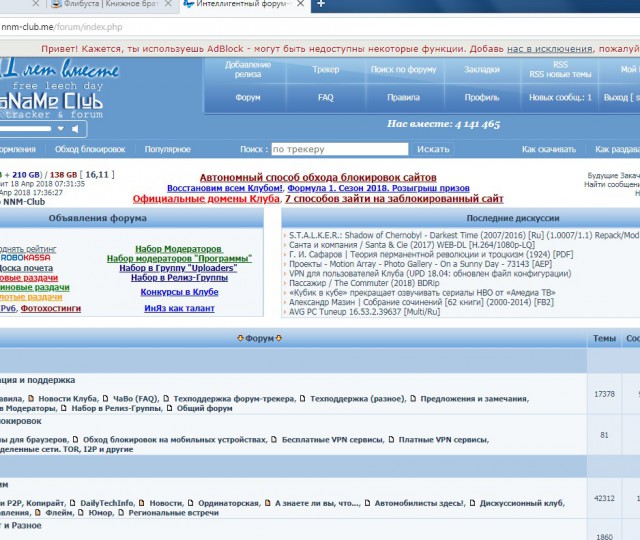Open Санта и компания discussion
The height and width of the screenshot is (540, 640).
coord(412,245)
